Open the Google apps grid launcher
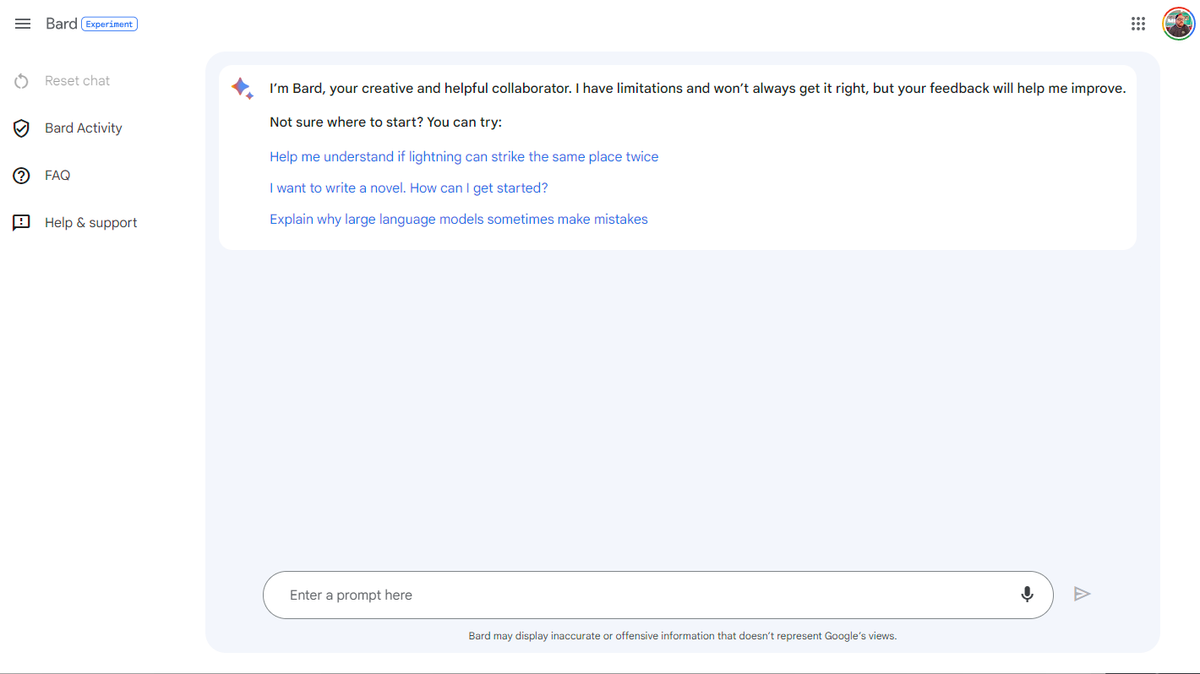Image resolution: width=1200 pixels, height=674 pixels. [x=1138, y=24]
